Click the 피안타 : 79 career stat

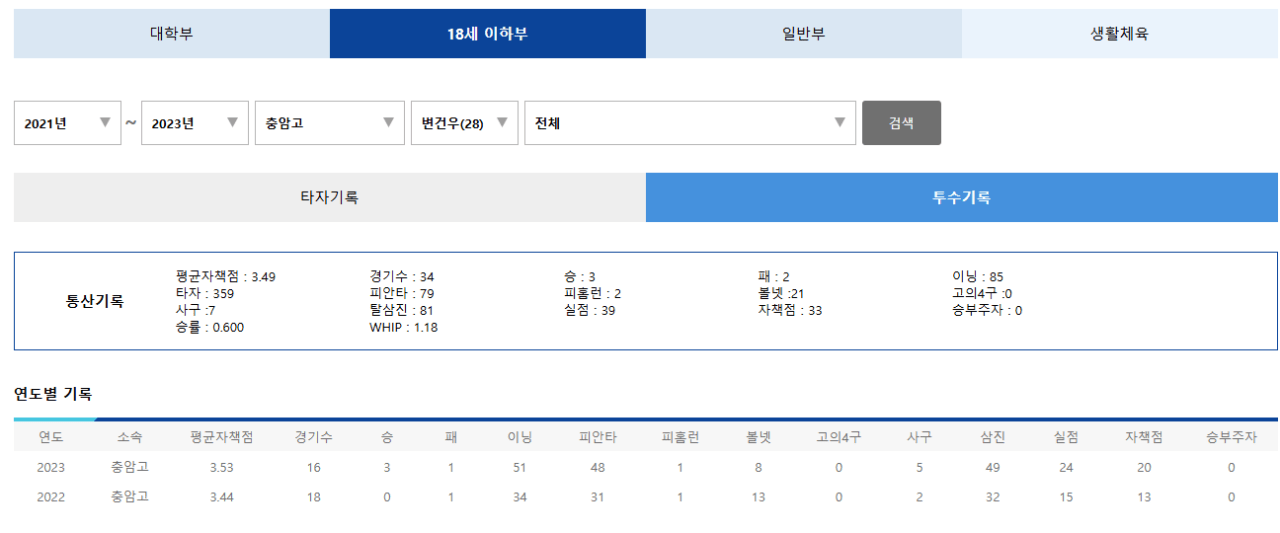coord(402,293)
